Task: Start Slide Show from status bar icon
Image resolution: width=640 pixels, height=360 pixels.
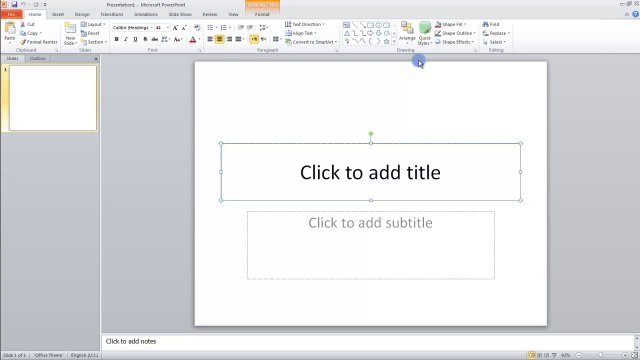Action: coord(554,355)
